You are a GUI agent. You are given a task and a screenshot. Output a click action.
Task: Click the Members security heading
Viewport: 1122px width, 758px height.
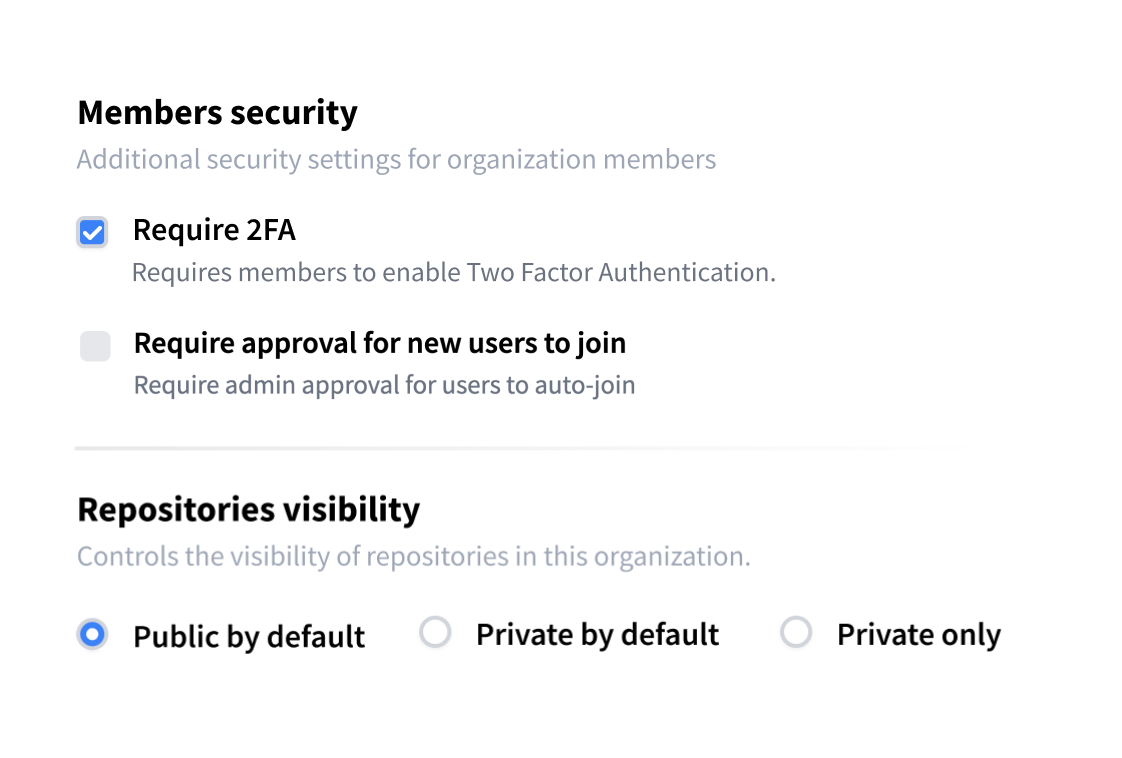pos(217,113)
